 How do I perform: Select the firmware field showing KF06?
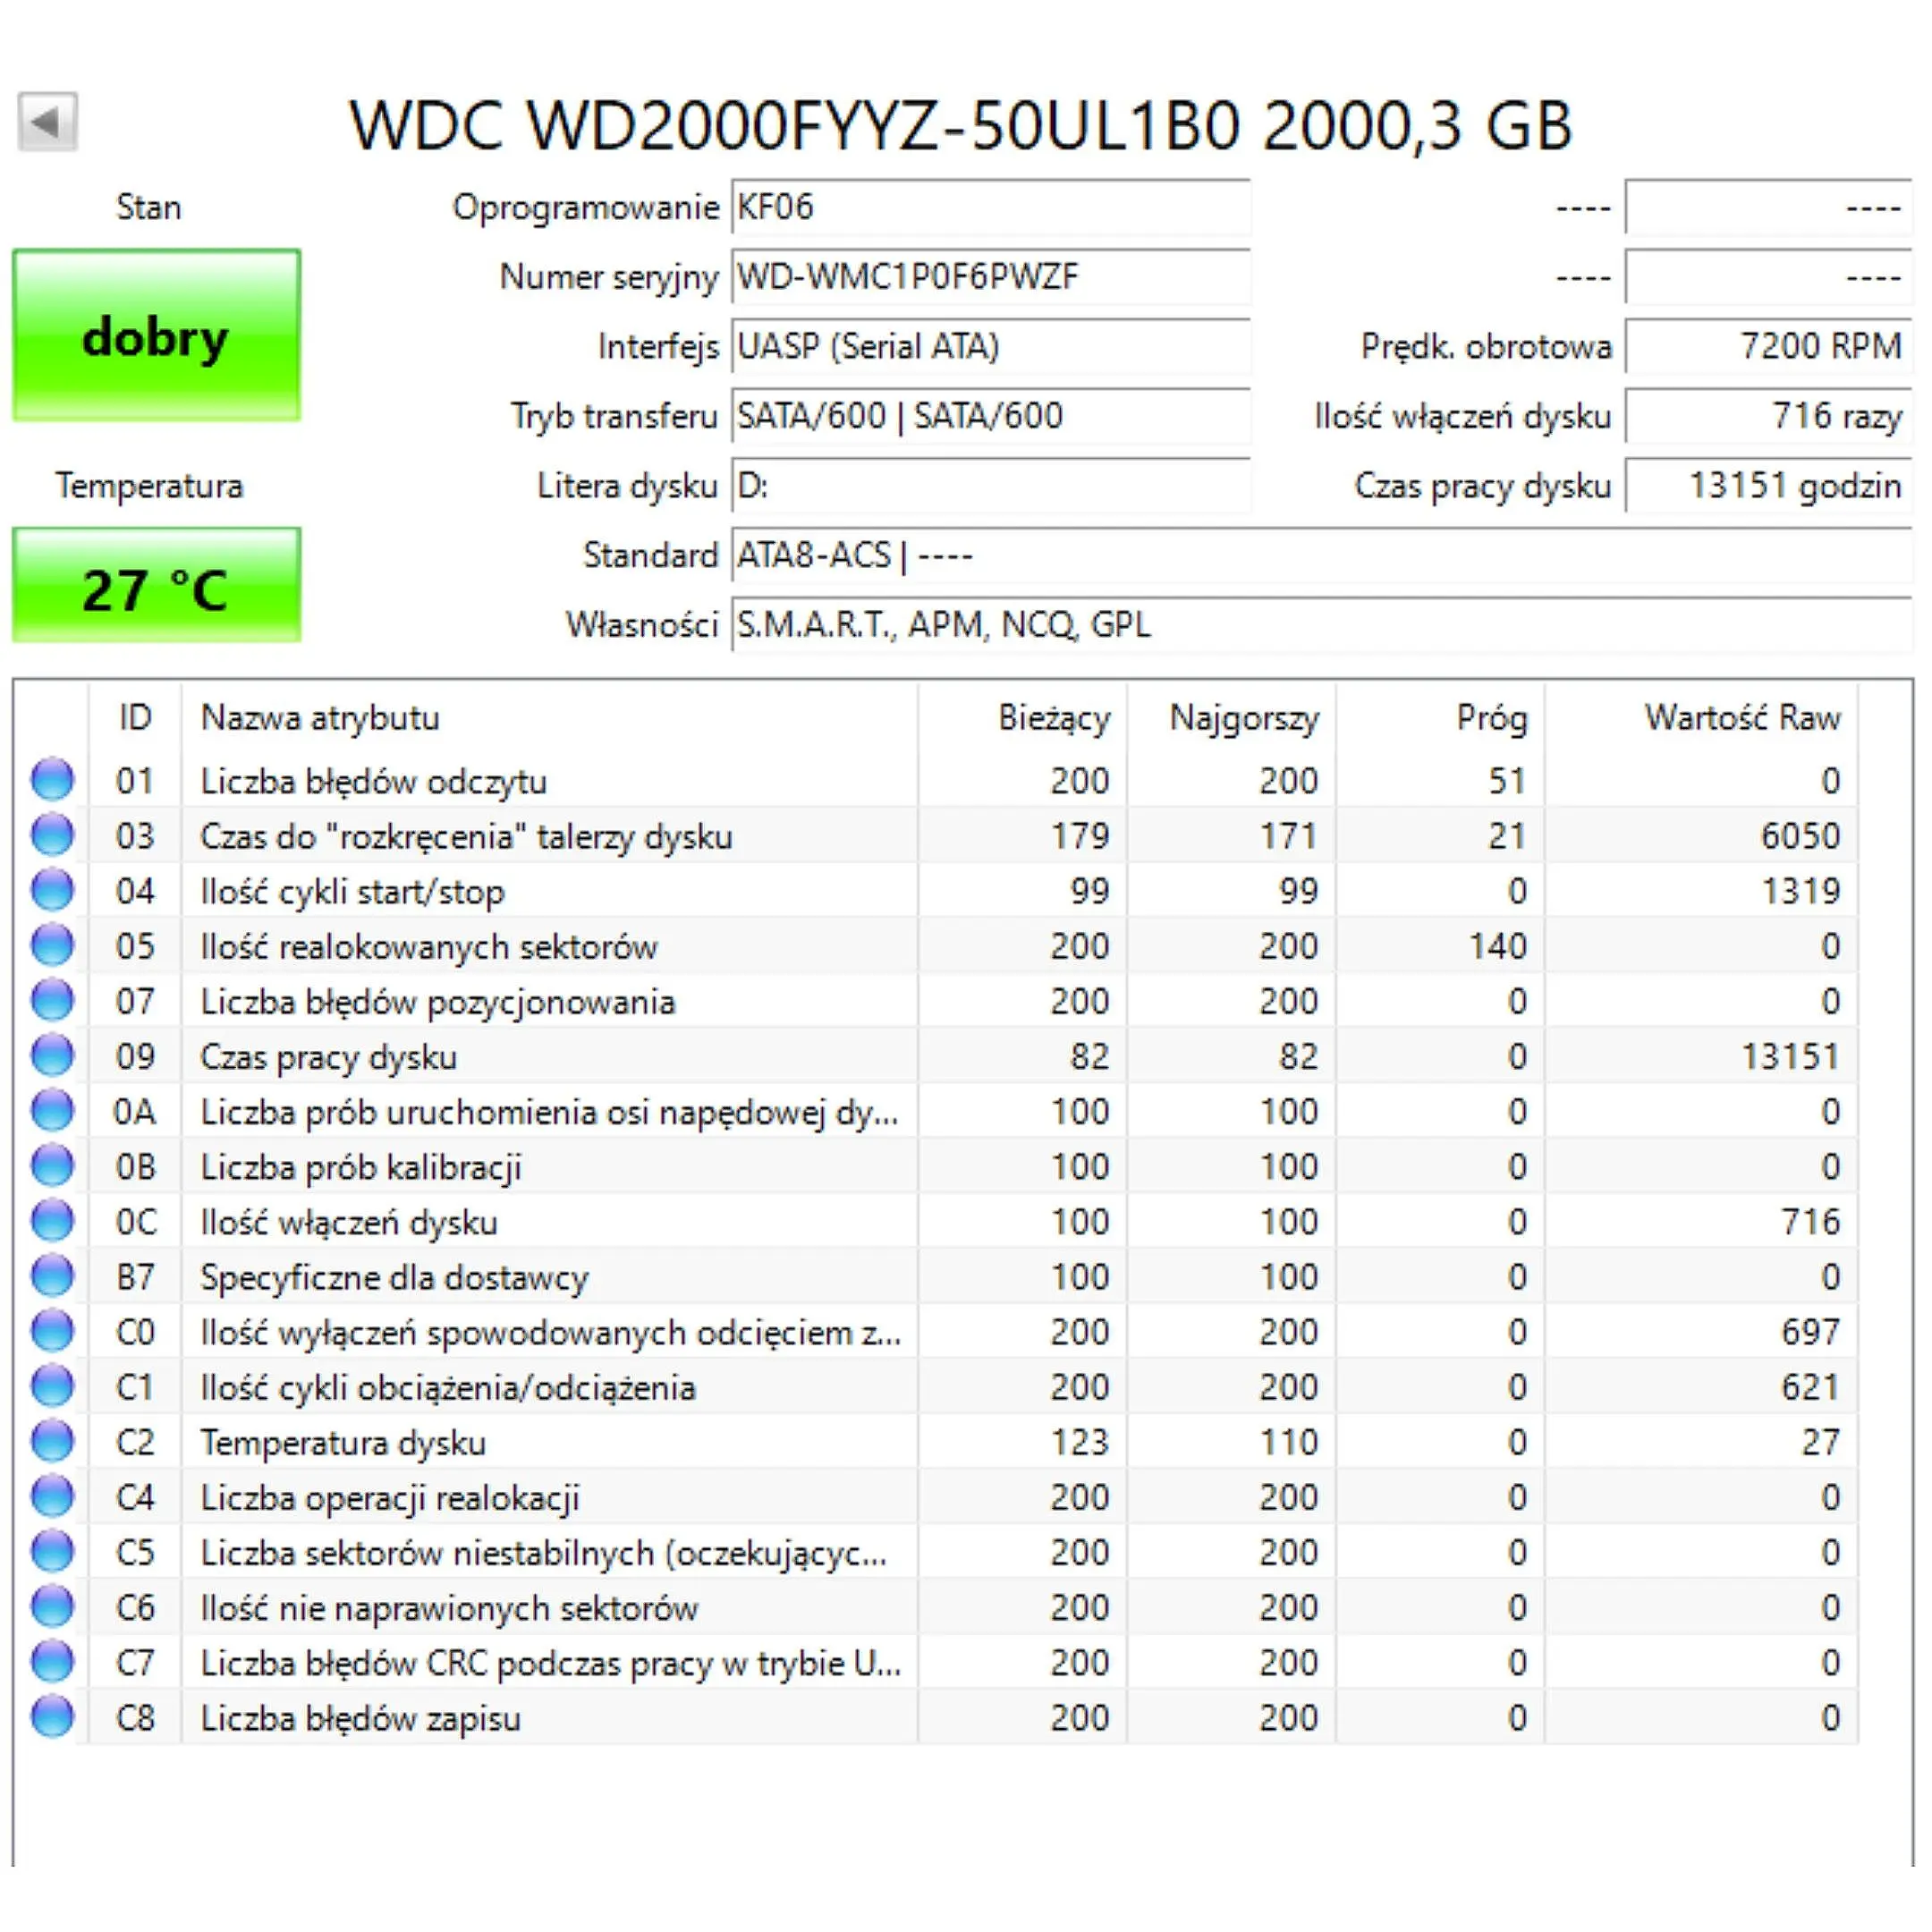coord(991,207)
